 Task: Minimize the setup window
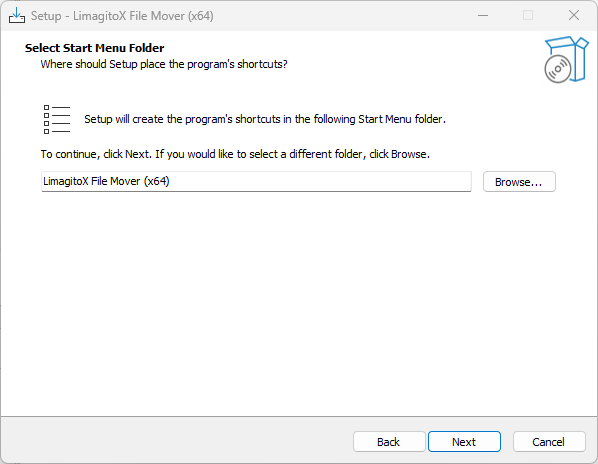pyautogui.click(x=483, y=16)
